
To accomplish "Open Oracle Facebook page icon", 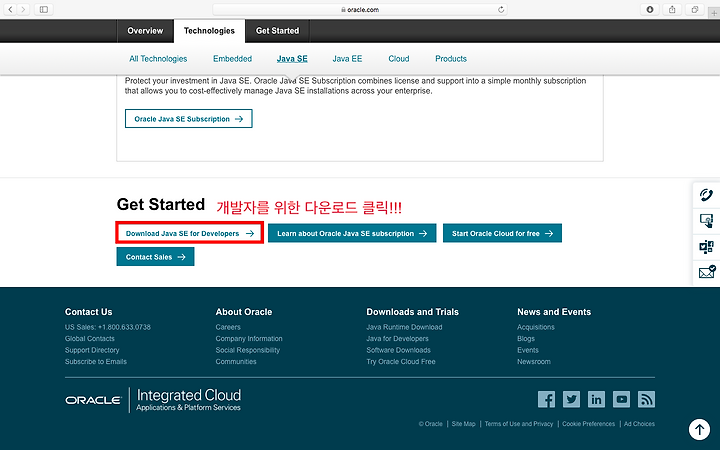I will click(546, 399).
